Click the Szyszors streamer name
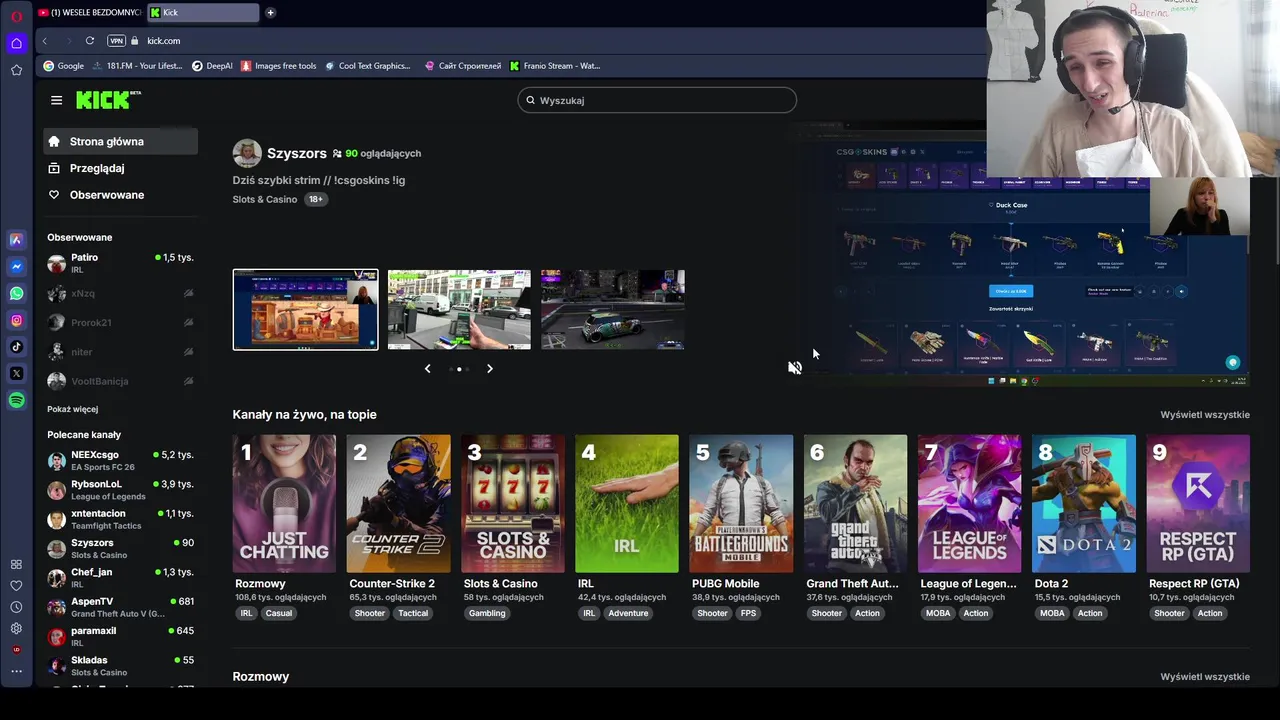 pos(297,154)
